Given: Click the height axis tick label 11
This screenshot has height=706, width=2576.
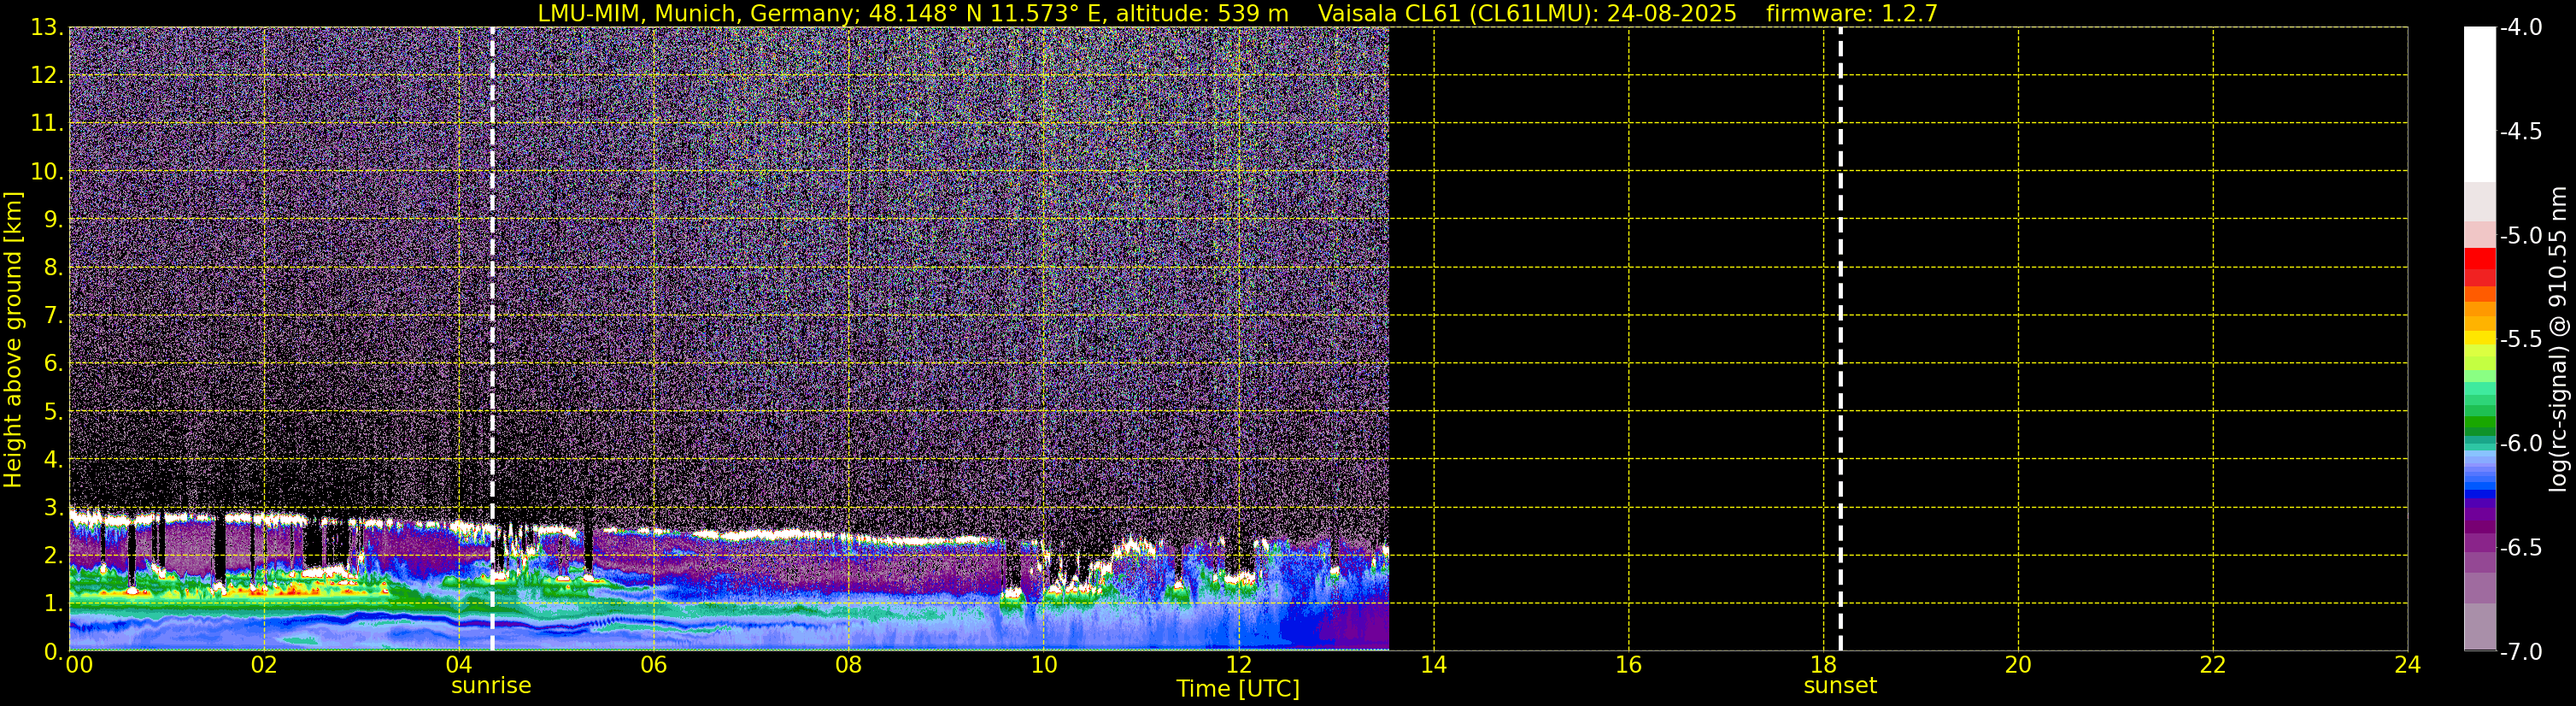Looking at the screenshot, I should click(46, 123).
